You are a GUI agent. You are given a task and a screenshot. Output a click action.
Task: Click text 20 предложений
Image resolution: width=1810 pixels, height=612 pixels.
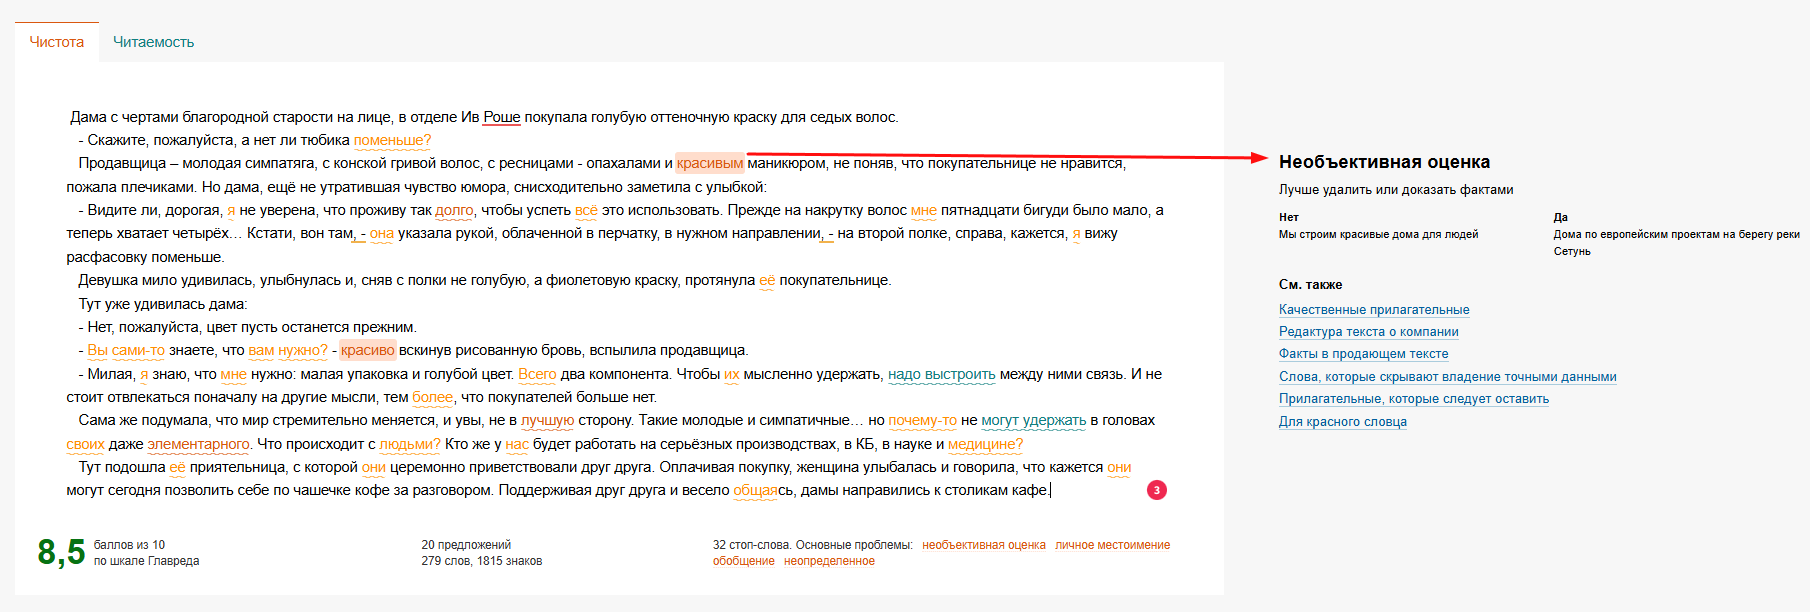click(466, 545)
